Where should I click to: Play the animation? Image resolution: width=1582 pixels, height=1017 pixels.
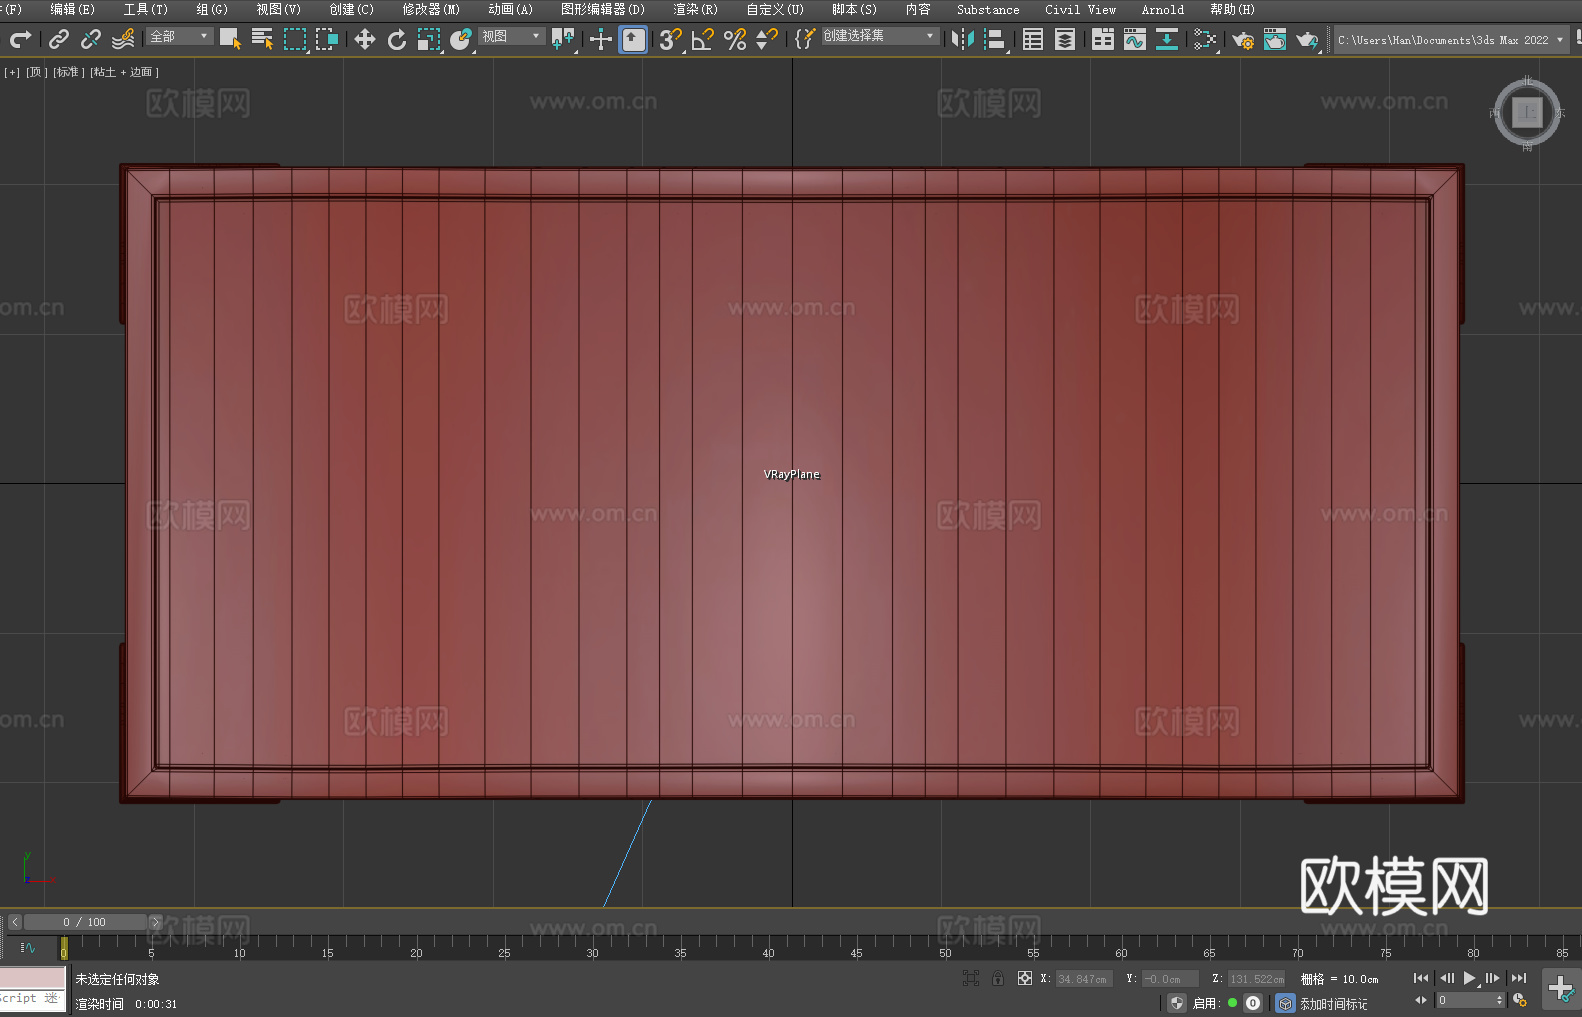pyautogui.click(x=1469, y=978)
